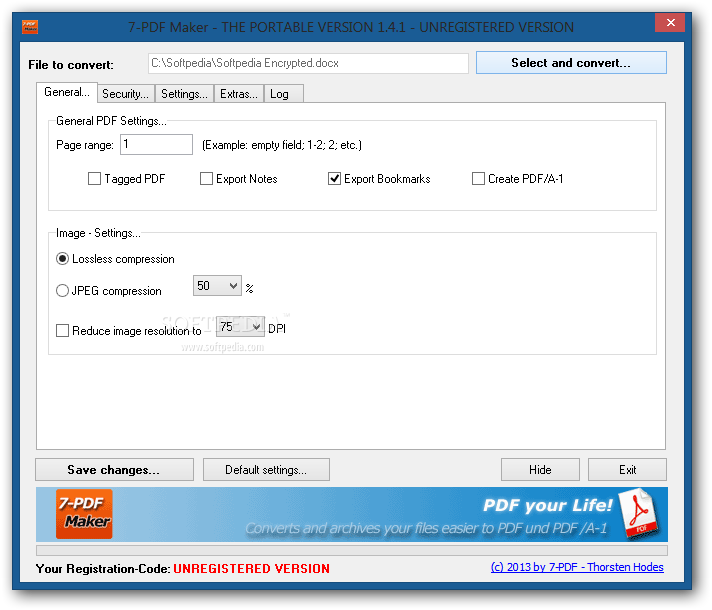This screenshot has height=610, width=712.
Task: Open the 7-PDF Thorsten Hodes copyright link
Action: 577,567
